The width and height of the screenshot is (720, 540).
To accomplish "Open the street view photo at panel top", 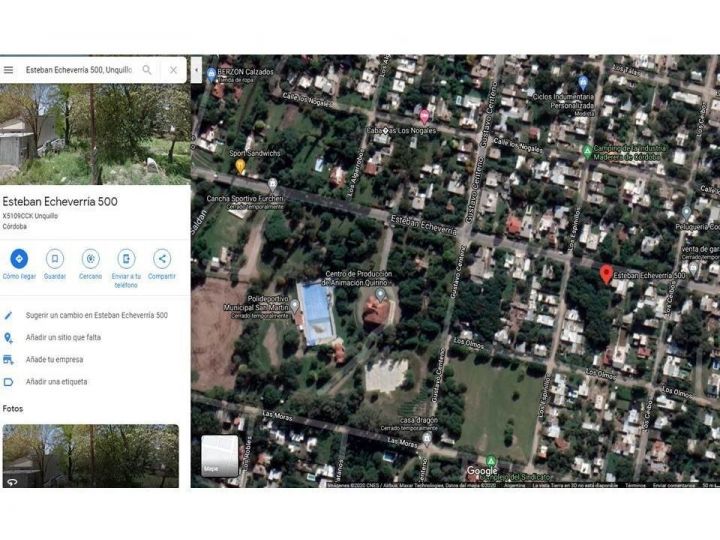I will (x=95, y=134).
